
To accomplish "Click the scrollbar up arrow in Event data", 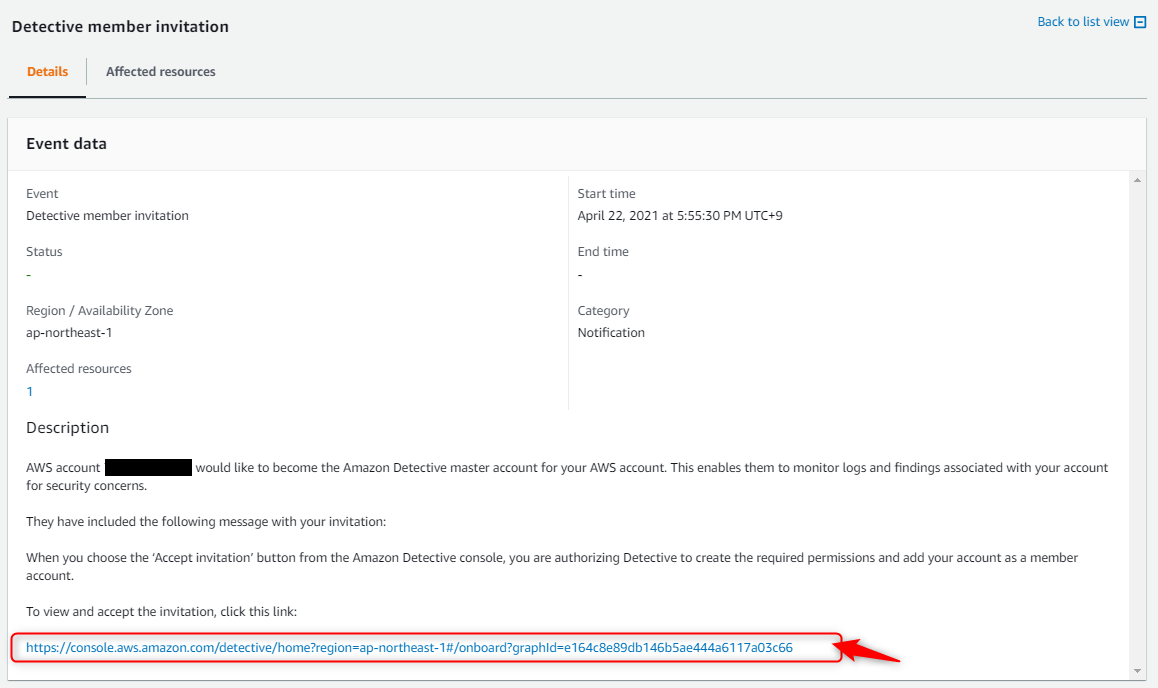I will [1136, 180].
